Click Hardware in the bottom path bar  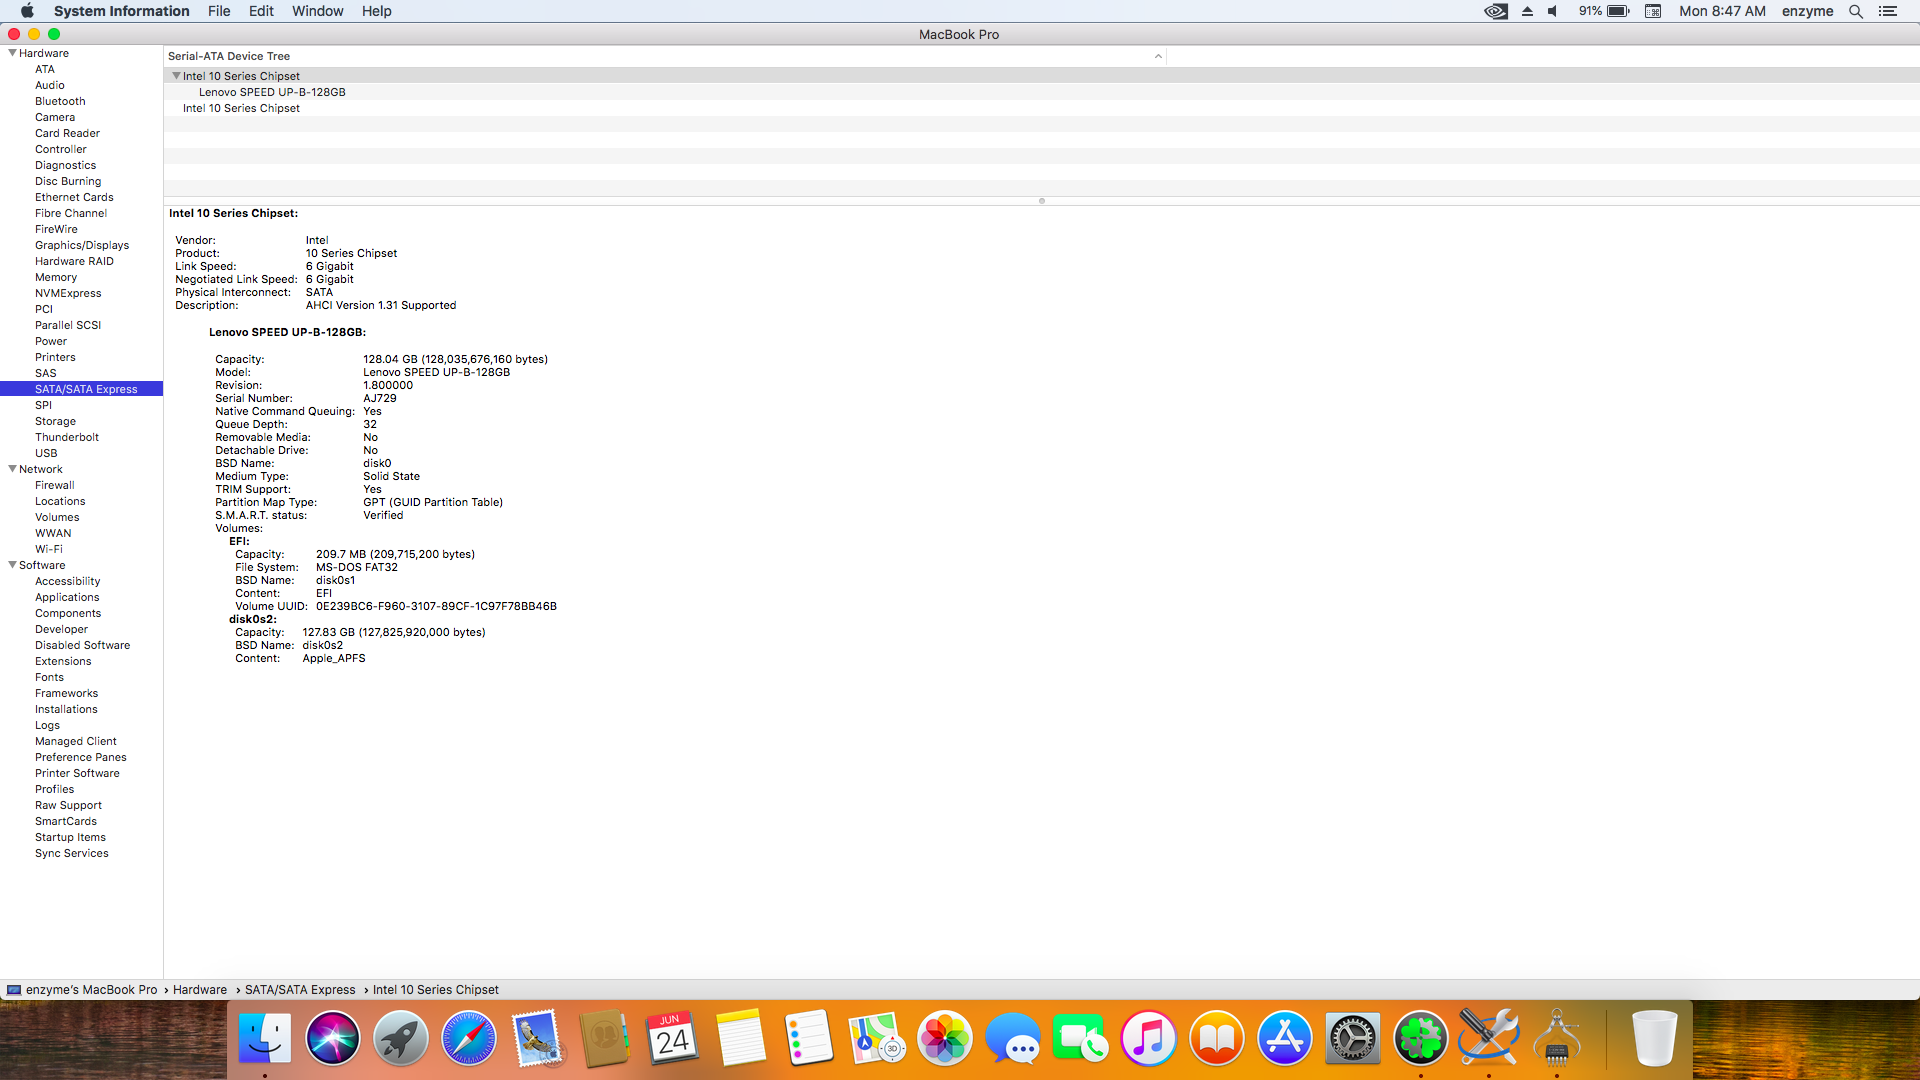click(x=200, y=990)
